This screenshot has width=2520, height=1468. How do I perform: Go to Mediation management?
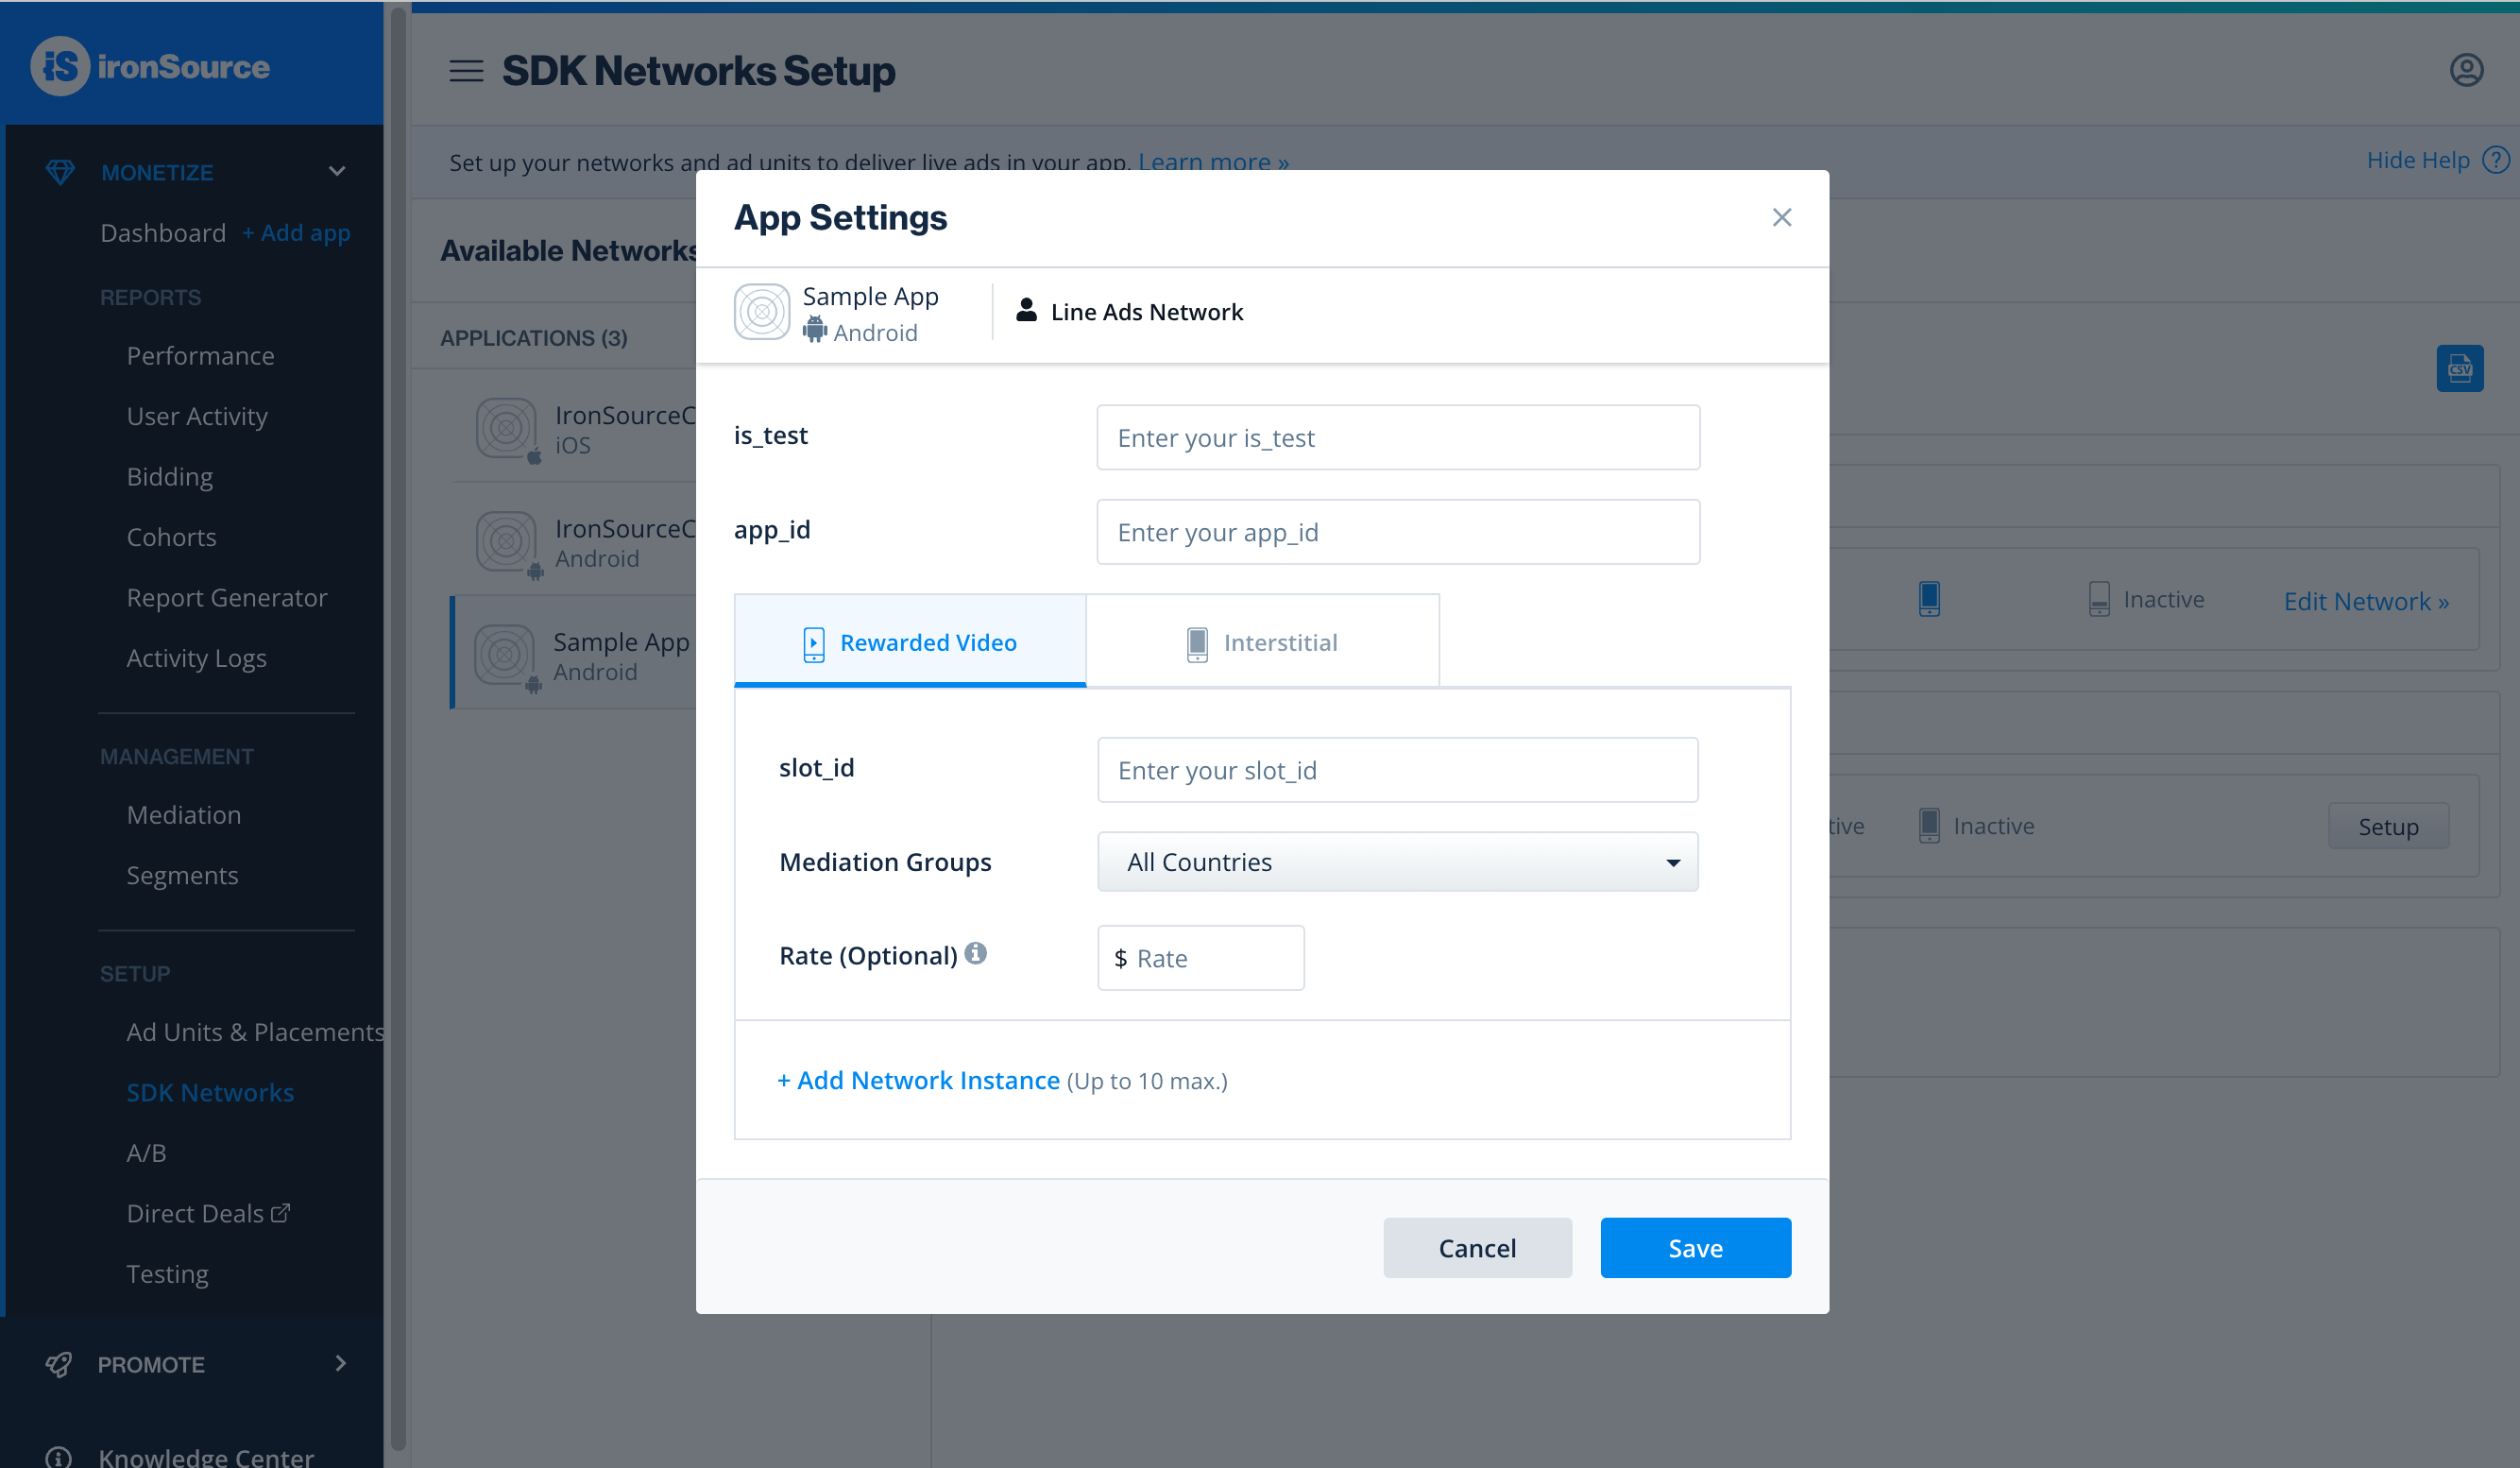(184, 815)
